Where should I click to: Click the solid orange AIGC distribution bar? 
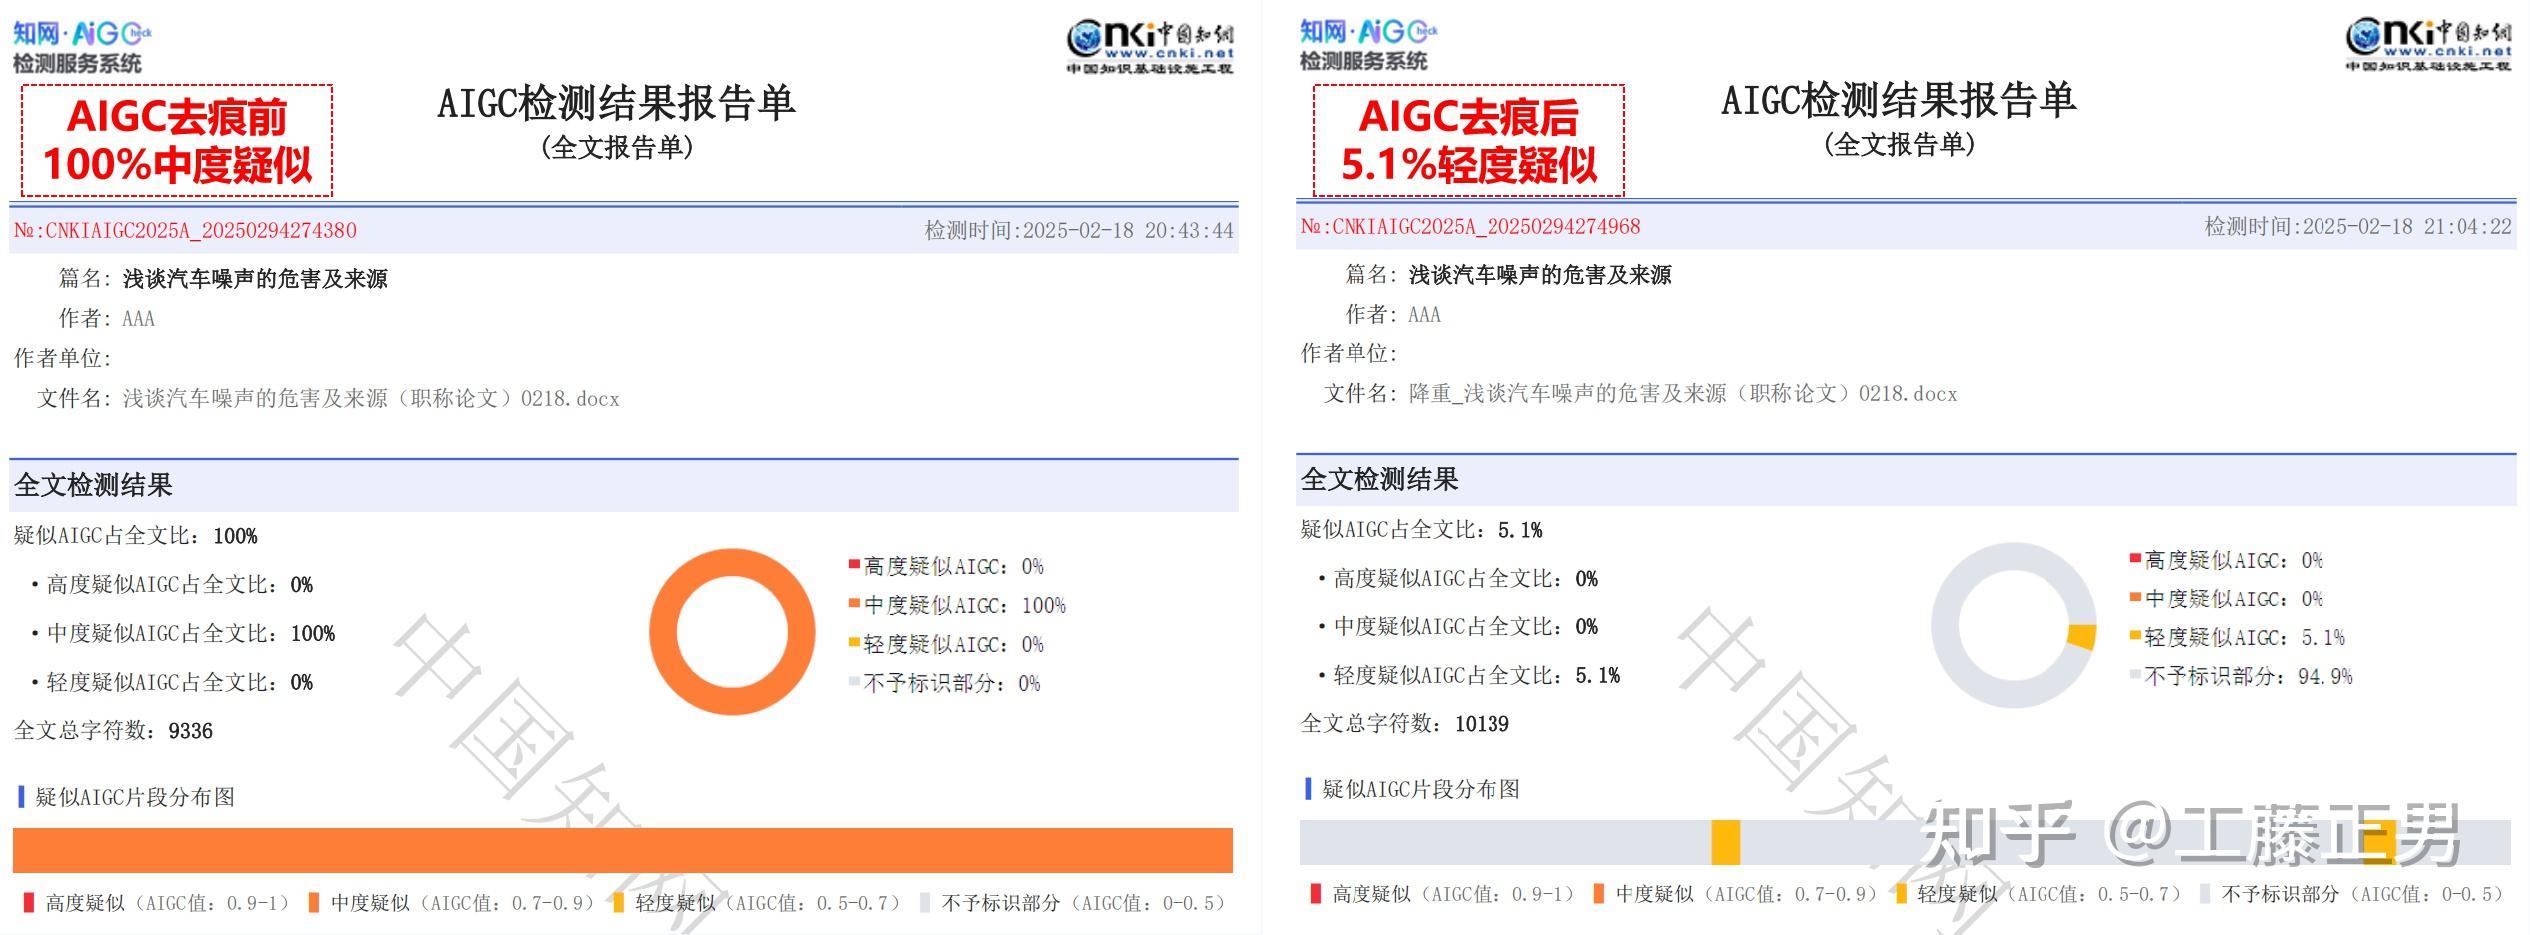pos(623,851)
